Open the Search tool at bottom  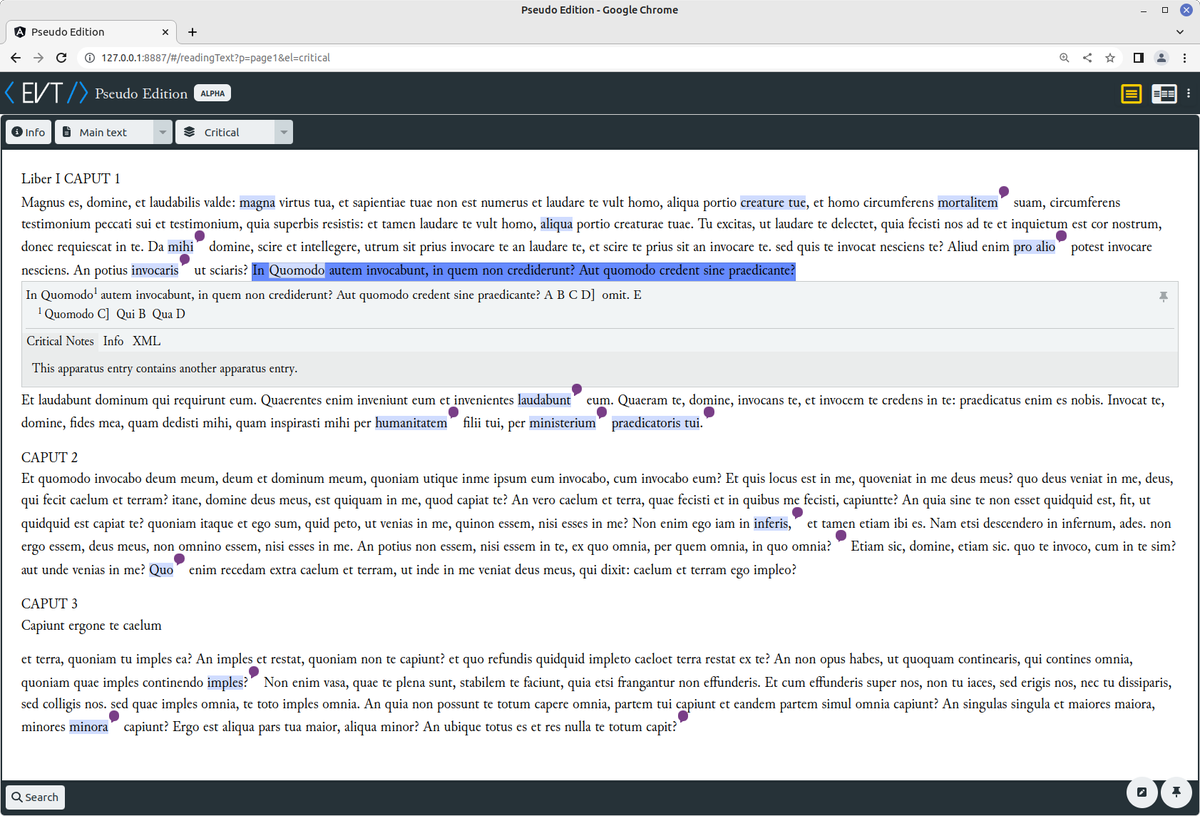[x=35, y=797]
